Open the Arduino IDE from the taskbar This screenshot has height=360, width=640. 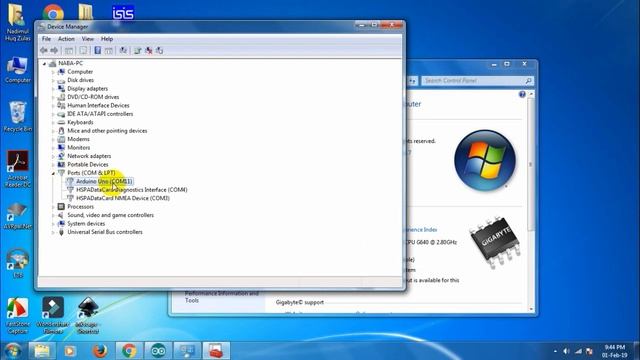click(x=158, y=351)
